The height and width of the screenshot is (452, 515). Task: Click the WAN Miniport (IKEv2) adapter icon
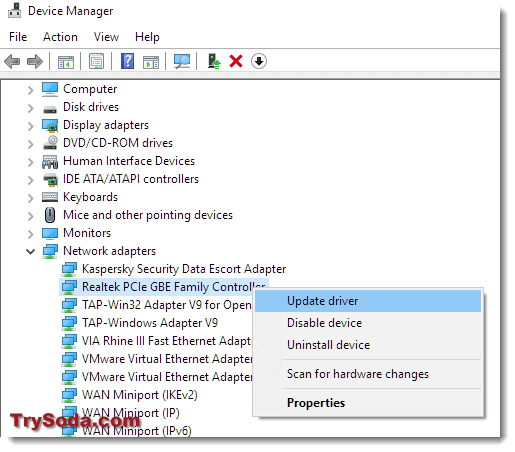69,395
